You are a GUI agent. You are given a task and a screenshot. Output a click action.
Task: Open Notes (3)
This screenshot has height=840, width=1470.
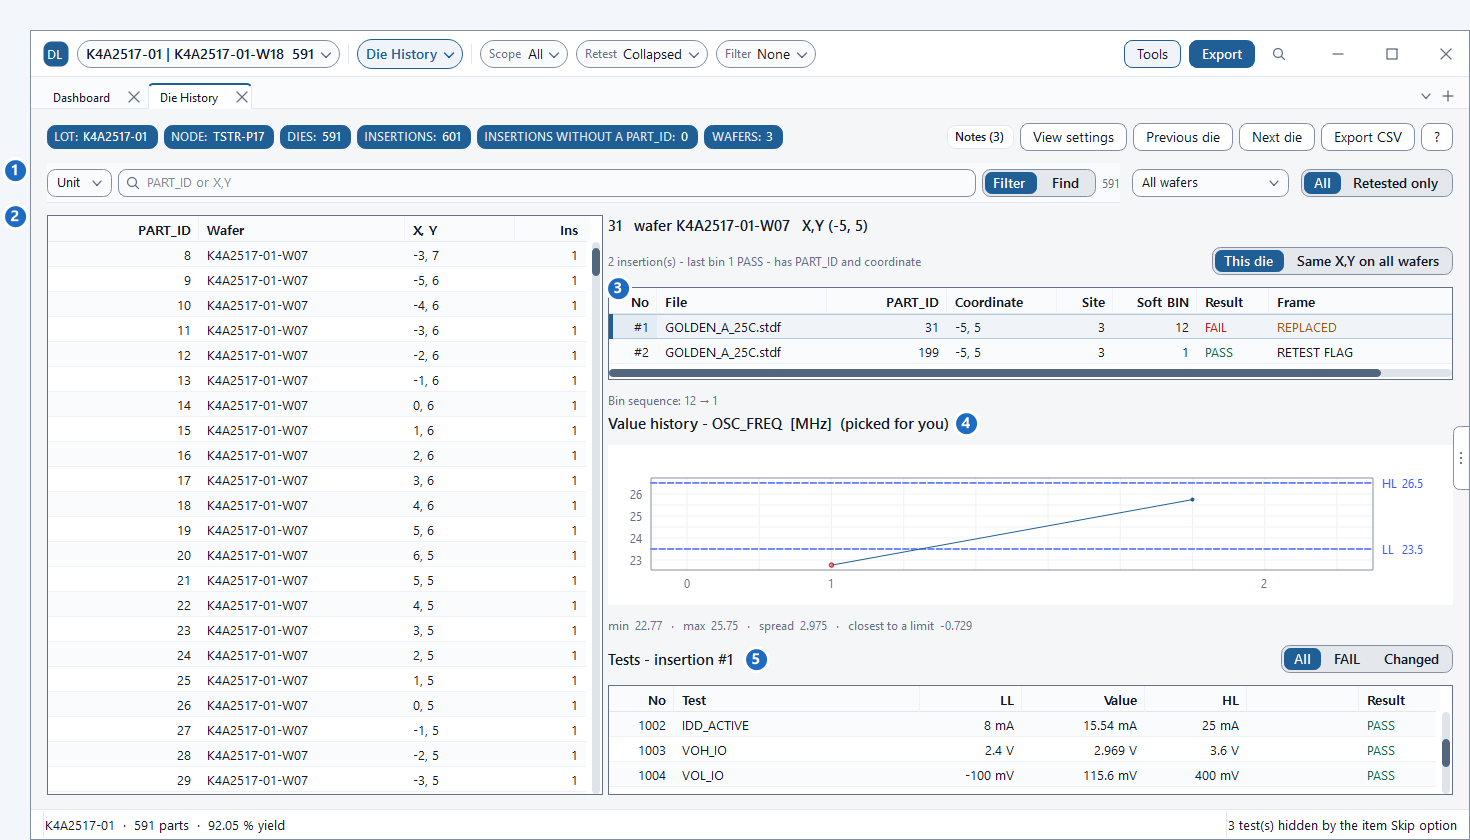pyautogui.click(x=979, y=137)
